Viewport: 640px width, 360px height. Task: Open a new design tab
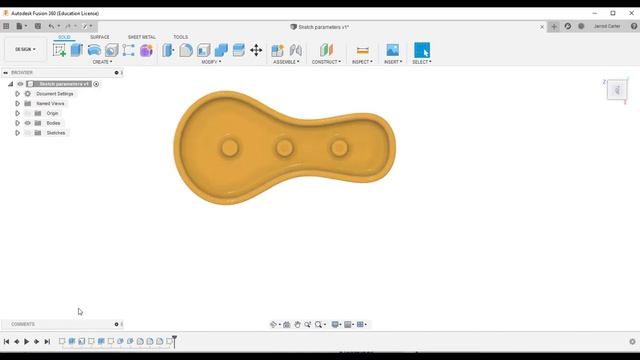(x=554, y=27)
